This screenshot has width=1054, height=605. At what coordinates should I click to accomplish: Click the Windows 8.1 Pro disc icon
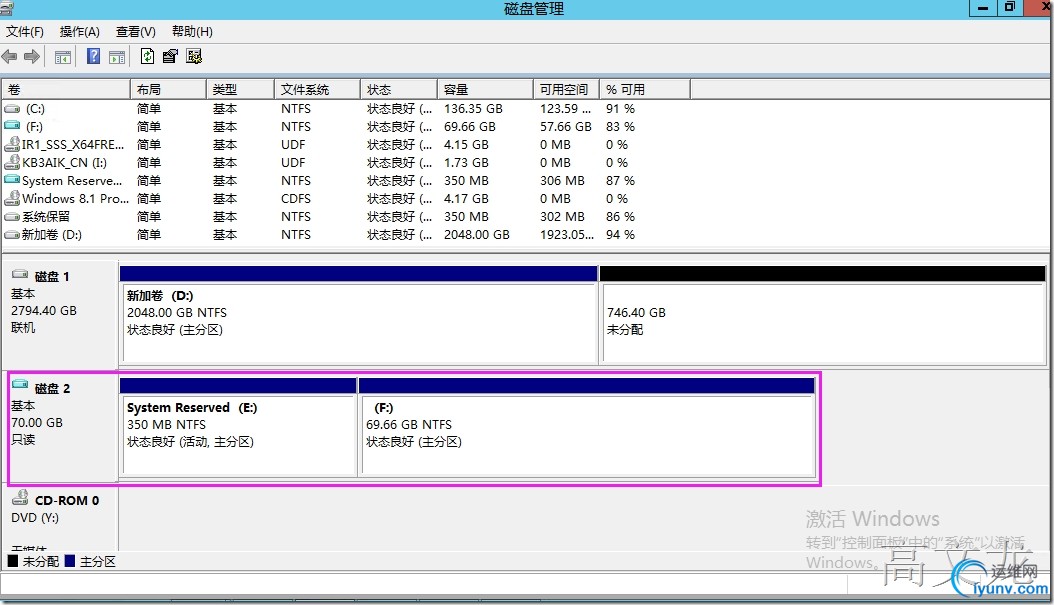click(12, 198)
